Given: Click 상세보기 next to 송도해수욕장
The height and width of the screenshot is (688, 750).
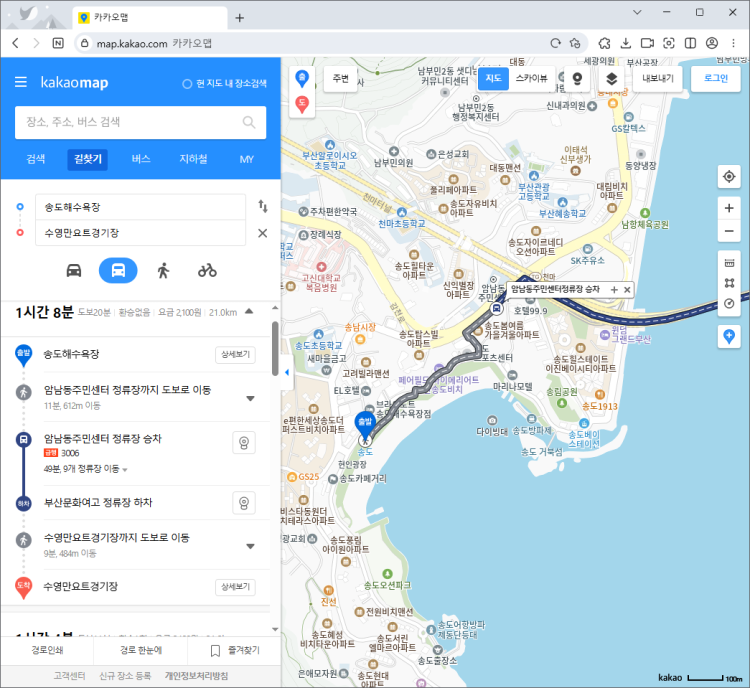Looking at the screenshot, I should pyautogui.click(x=235, y=355).
